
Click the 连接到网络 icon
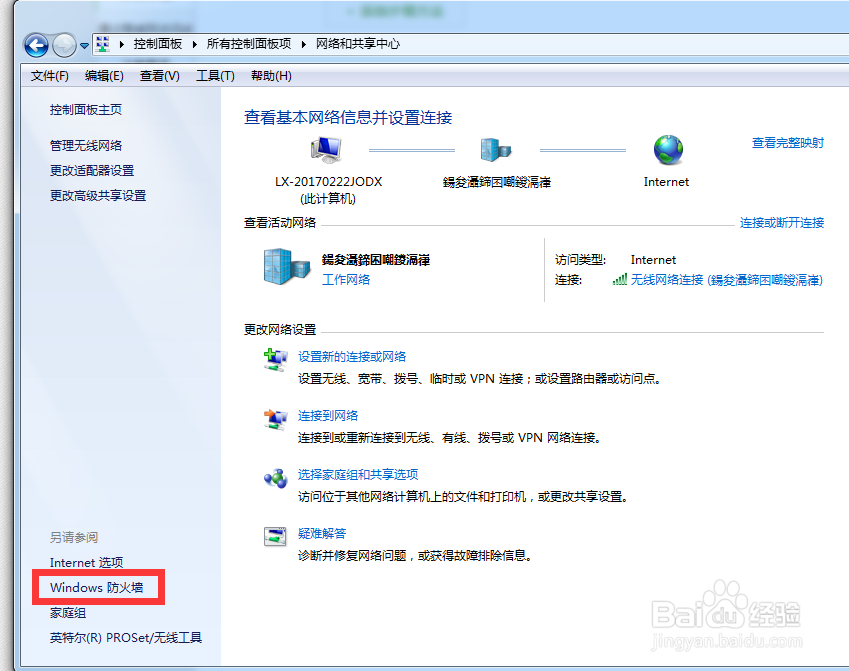coord(276,417)
